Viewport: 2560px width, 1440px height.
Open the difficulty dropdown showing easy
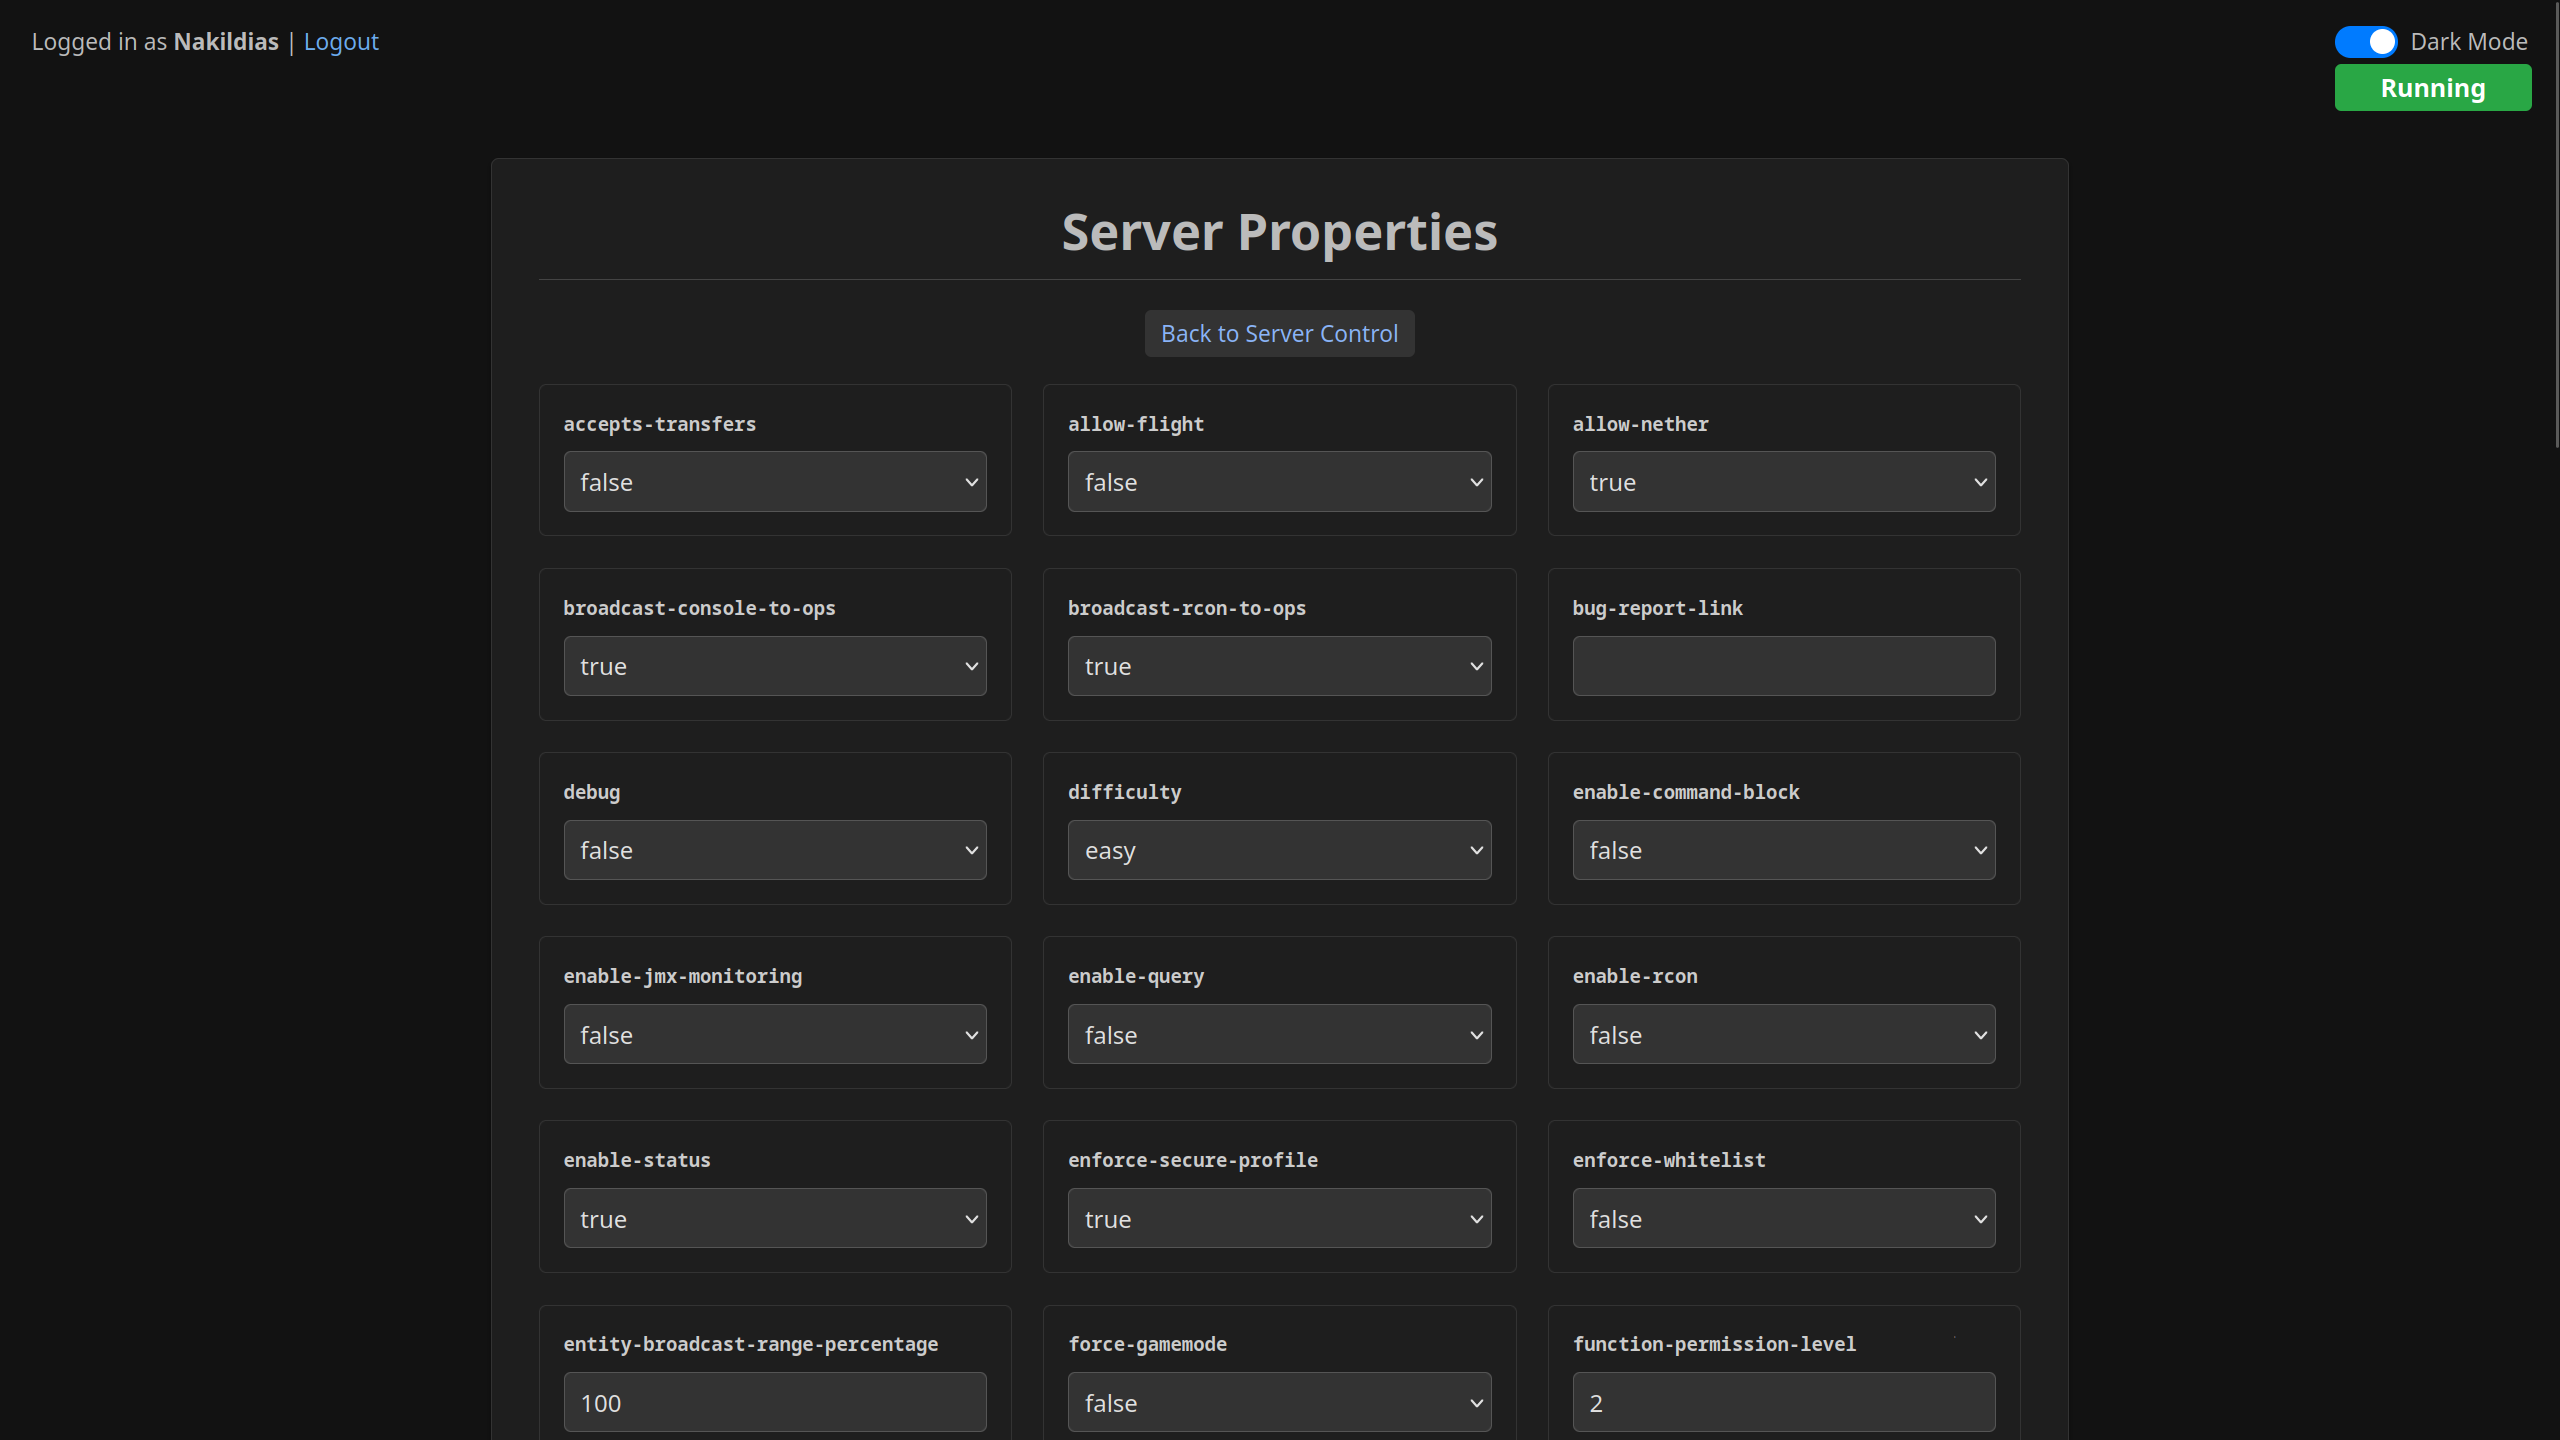click(x=1279, y=850)
